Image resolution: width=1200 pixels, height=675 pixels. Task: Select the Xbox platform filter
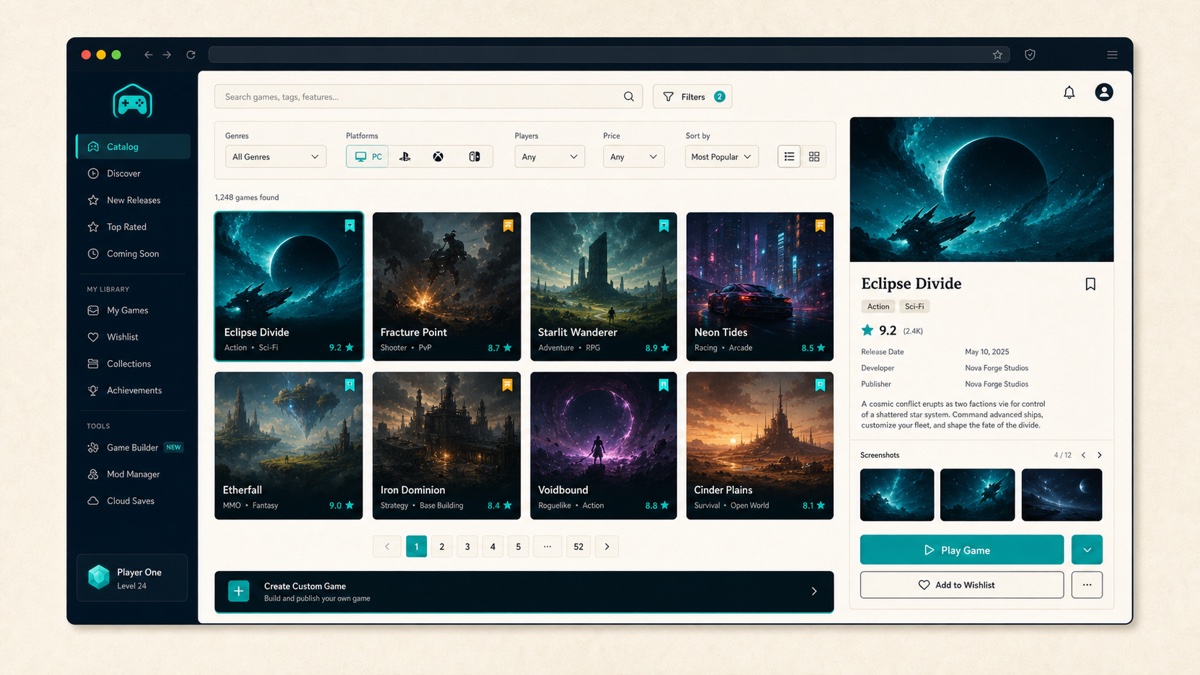[x=438, y=157]
